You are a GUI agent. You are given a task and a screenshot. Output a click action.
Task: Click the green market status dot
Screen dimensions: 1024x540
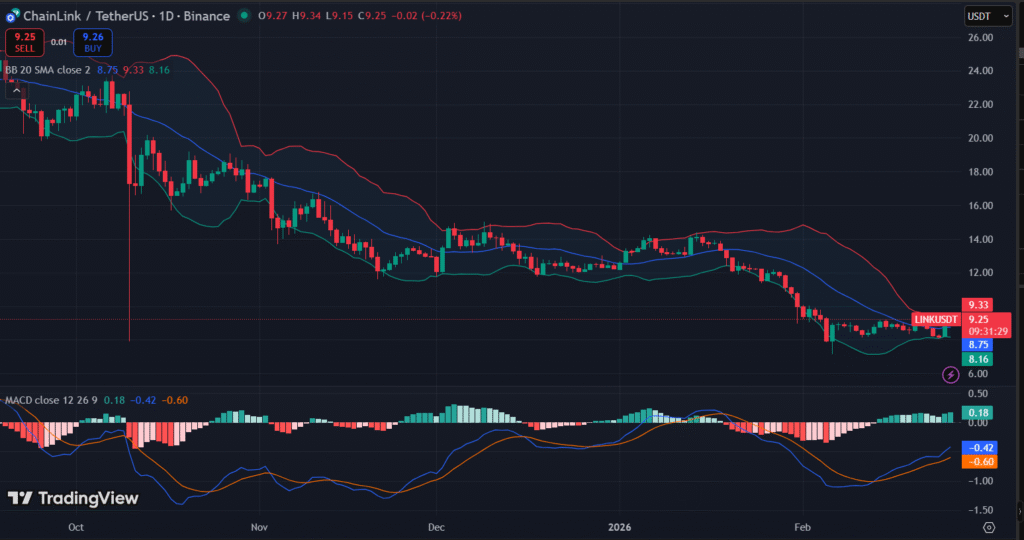pyautogui.click(x=245, y=16)
